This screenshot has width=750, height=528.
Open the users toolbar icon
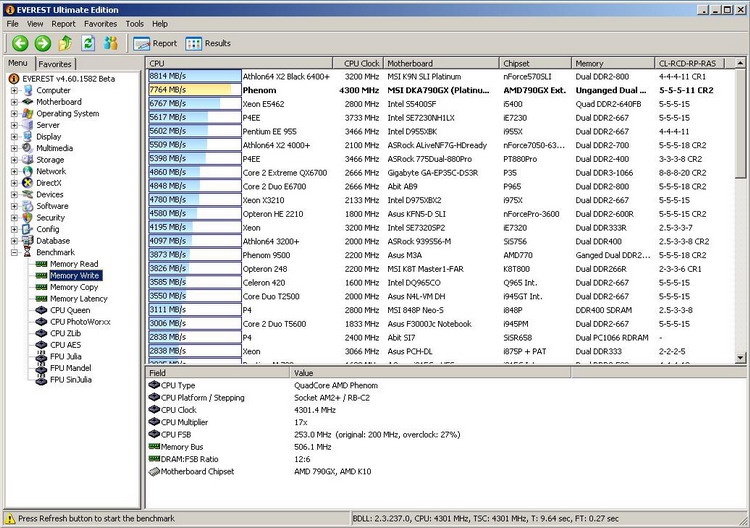coord(110,44)
